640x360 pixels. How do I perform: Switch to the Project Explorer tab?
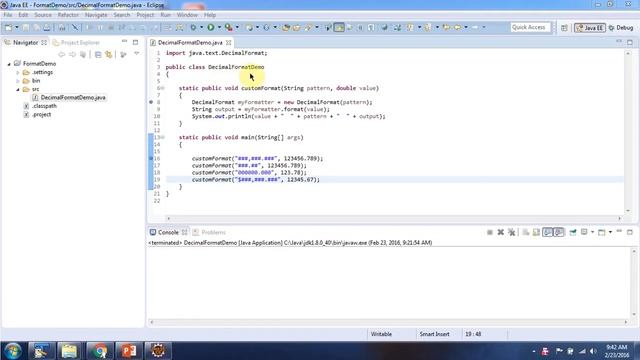tap(77, 42)
